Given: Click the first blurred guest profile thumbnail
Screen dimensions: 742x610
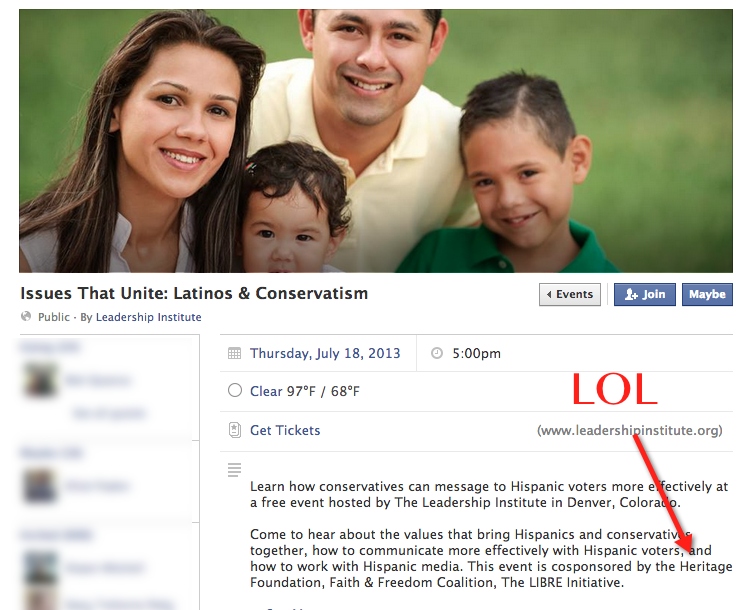Looking at the screenshot, I should pyautogui.click(x=40, y=380).
